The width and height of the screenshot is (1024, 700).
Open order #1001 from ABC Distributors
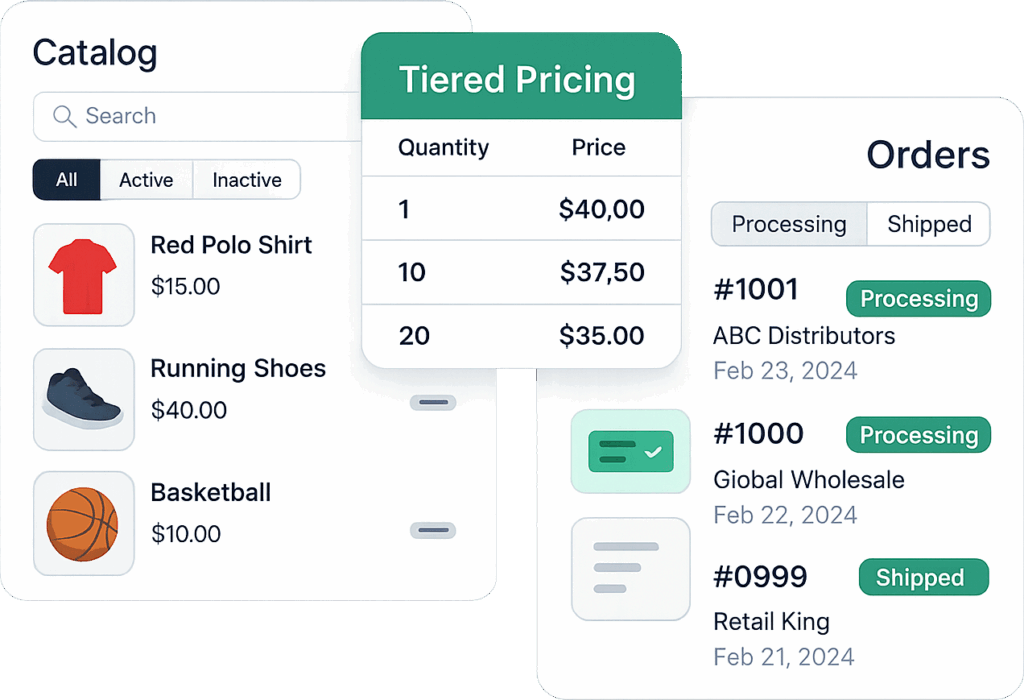(x=756, y=290)
